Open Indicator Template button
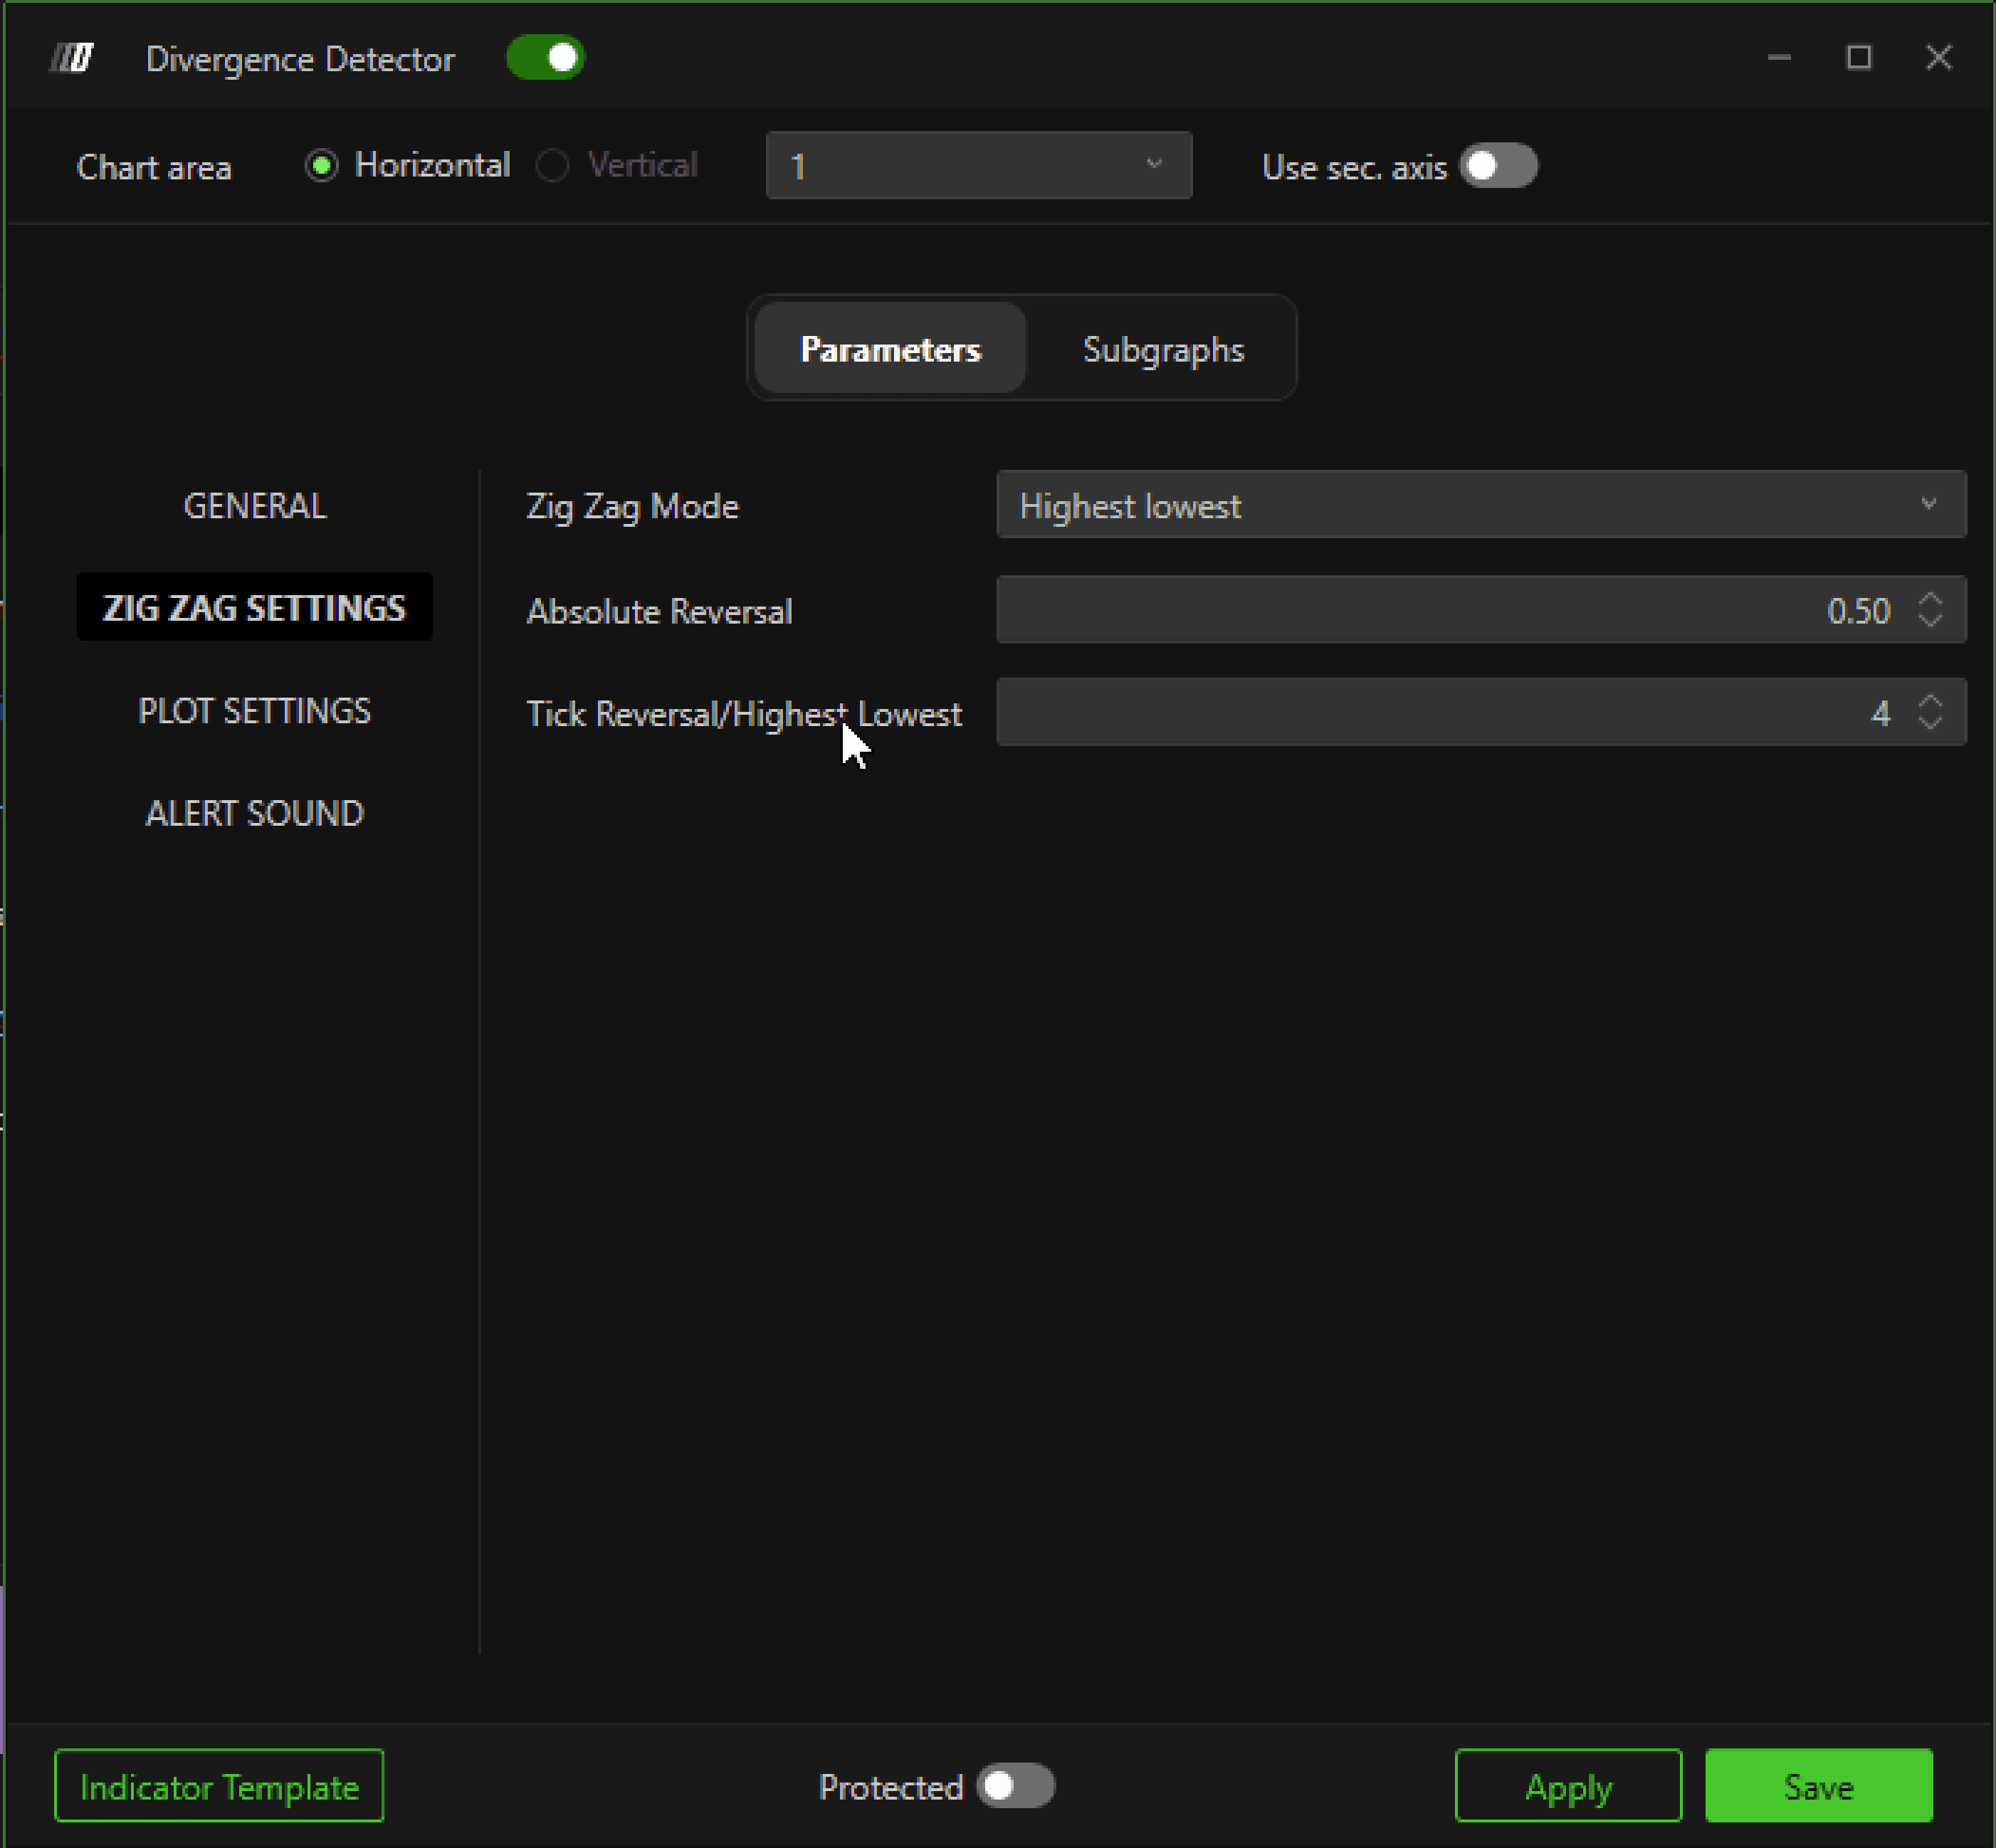This screenshot has width=1996, height=1848. [219, 1786]
